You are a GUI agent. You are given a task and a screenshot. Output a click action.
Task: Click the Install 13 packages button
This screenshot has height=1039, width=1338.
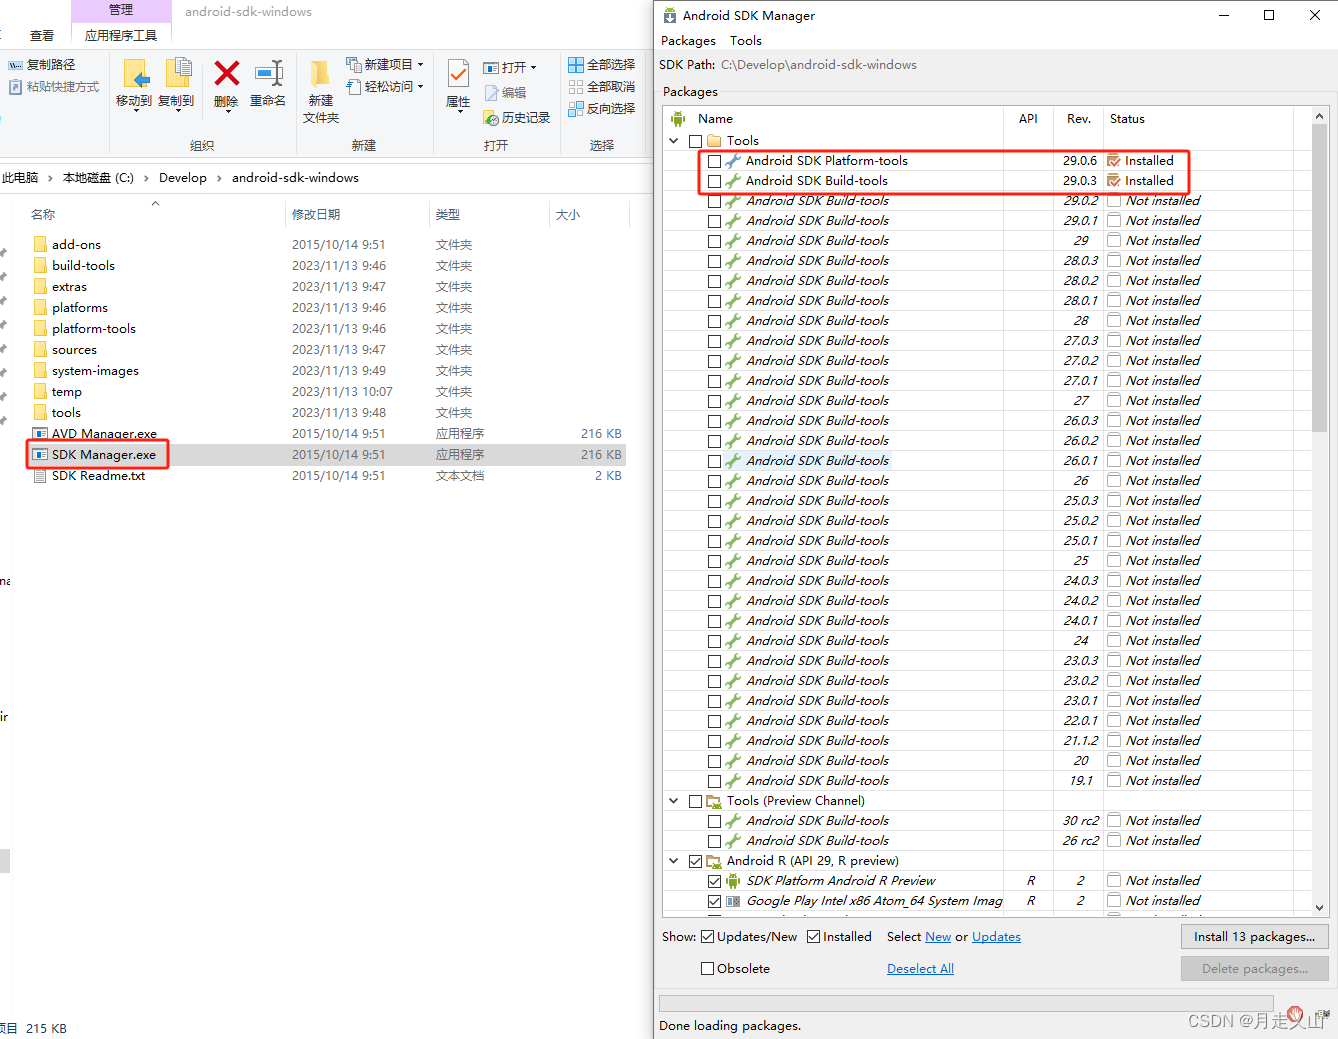pos(1254,937)
